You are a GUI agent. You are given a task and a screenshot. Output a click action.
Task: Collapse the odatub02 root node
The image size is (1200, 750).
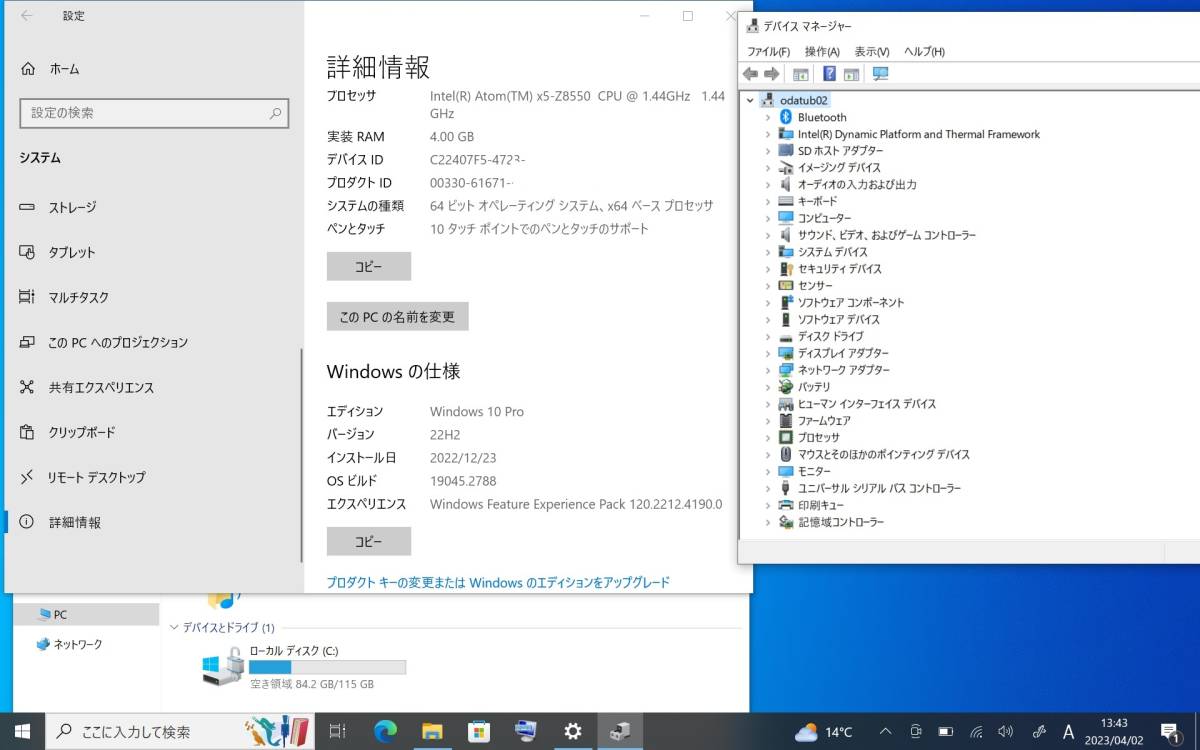750,100
